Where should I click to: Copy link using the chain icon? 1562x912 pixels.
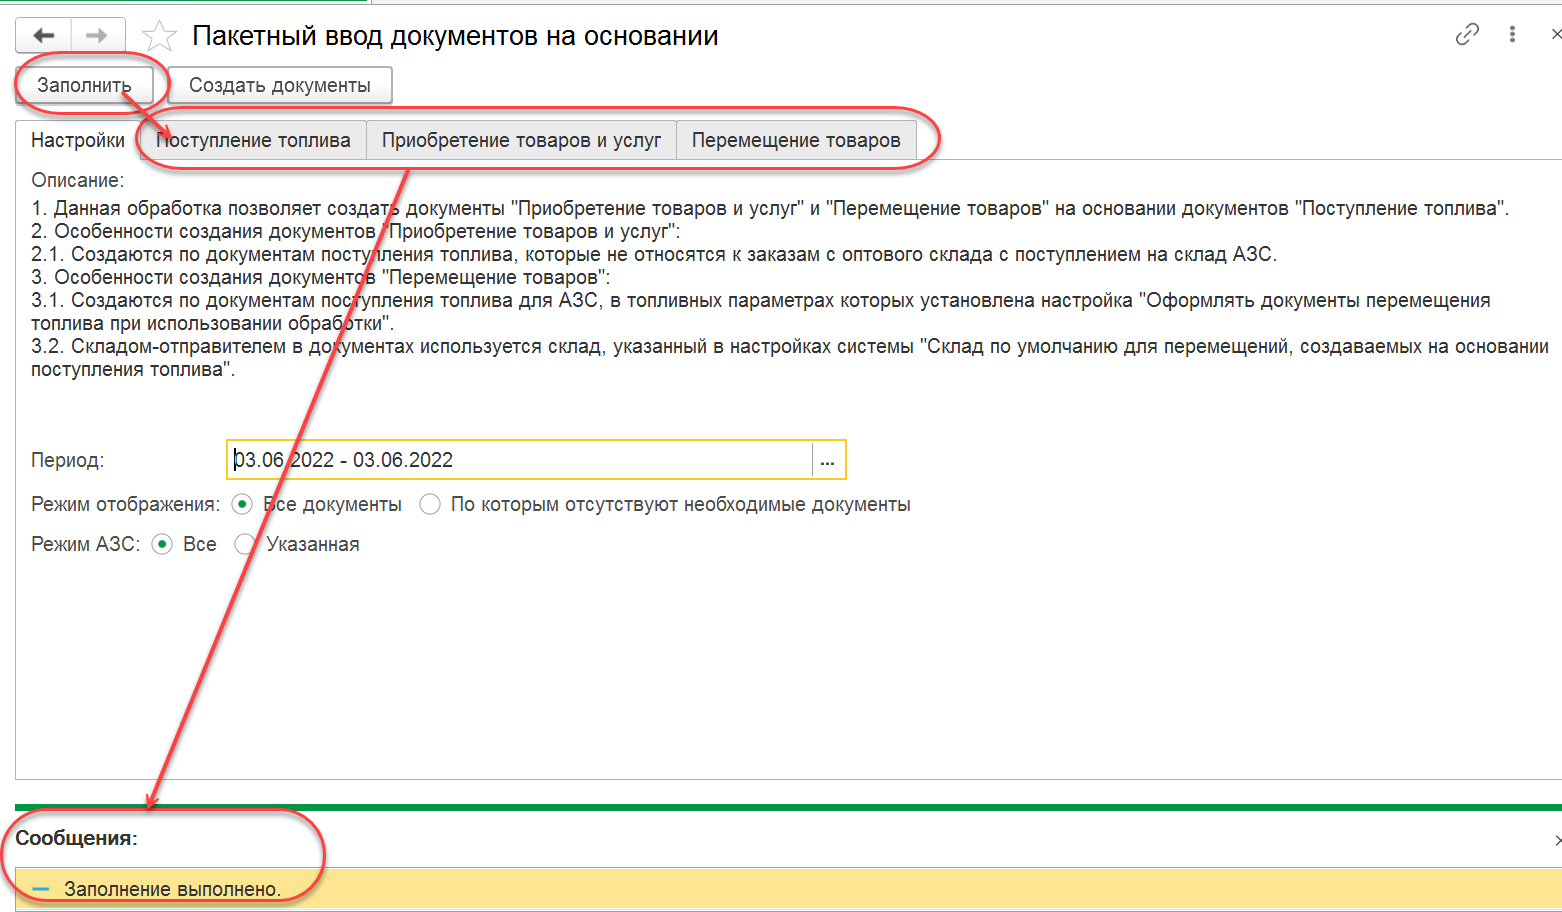tap(1467, 35)
